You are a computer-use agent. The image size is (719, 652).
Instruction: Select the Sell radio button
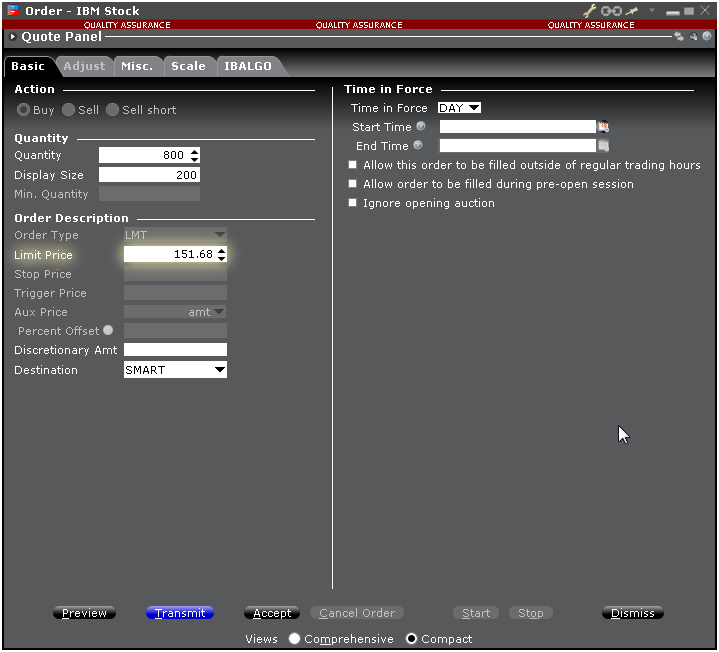pyautogui.click(x=68, y=110)
